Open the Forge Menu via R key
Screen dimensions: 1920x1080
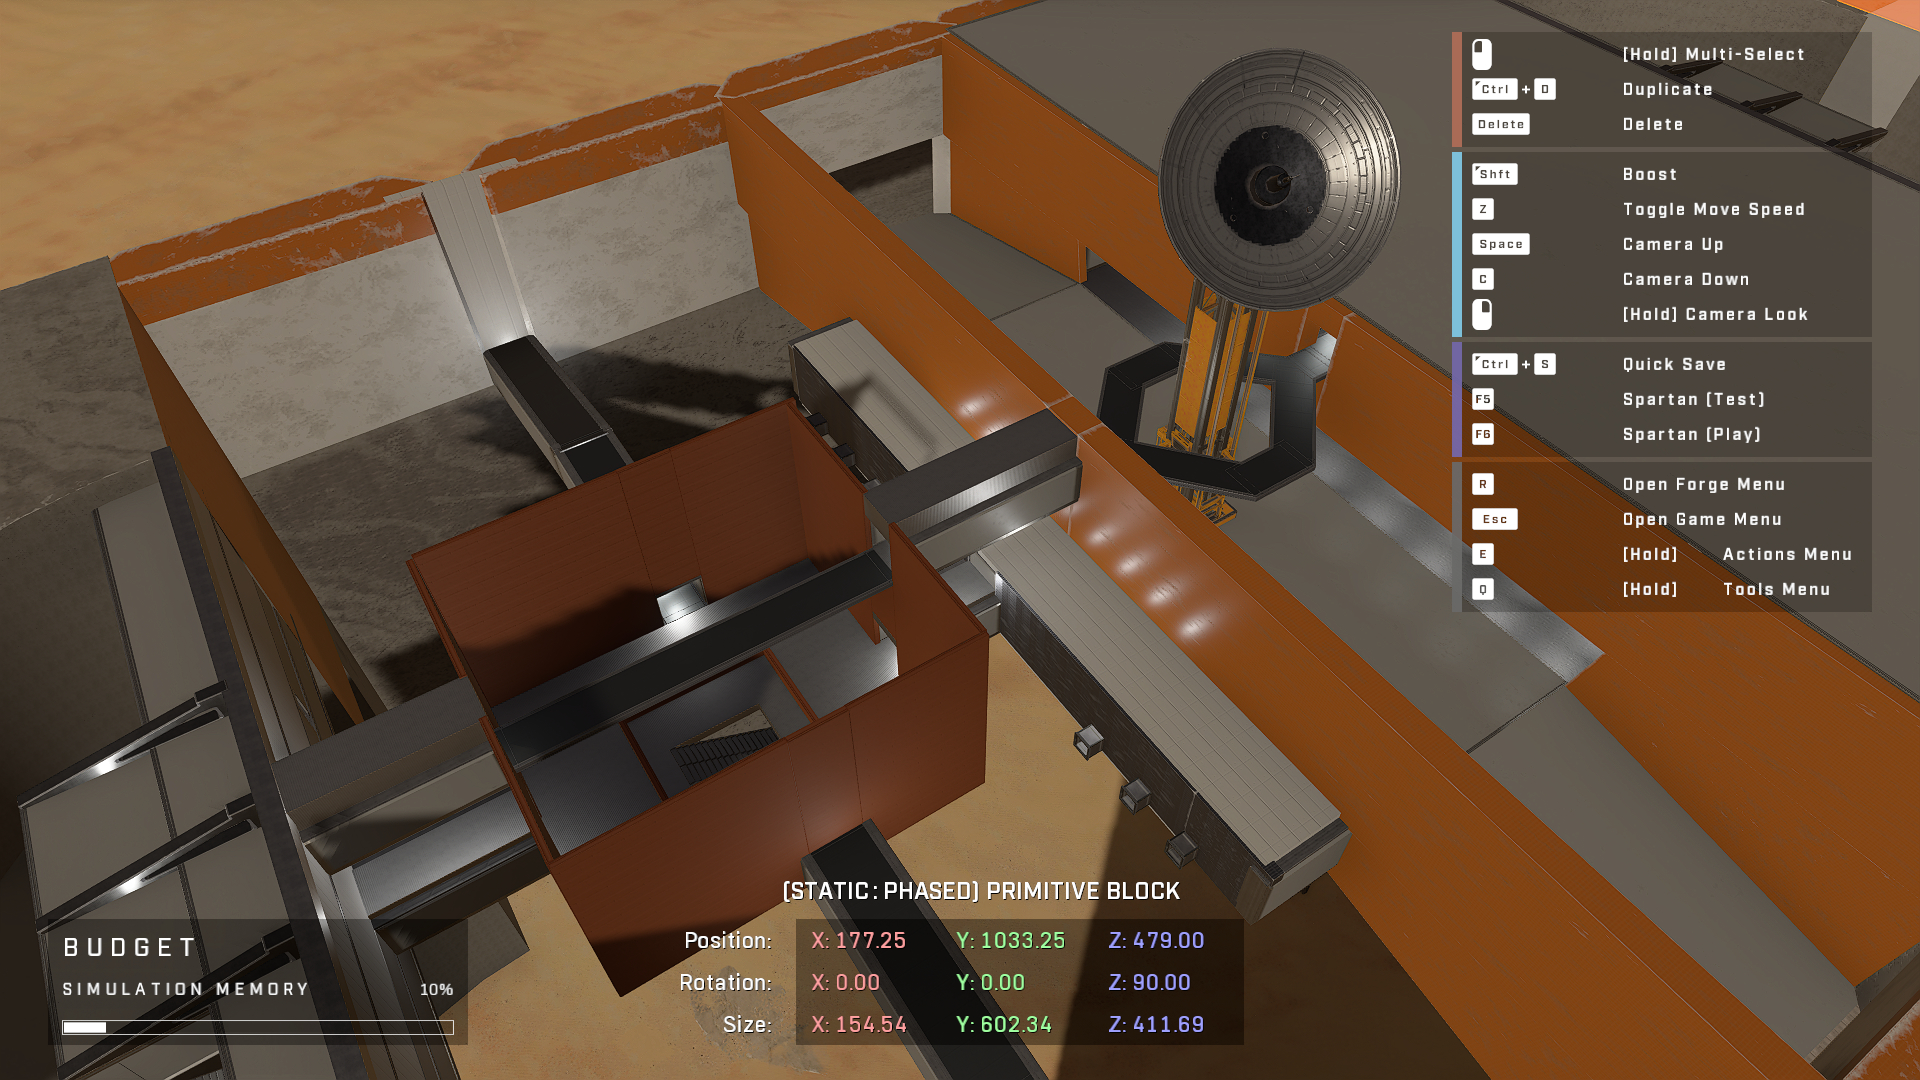coord(1482,483)
